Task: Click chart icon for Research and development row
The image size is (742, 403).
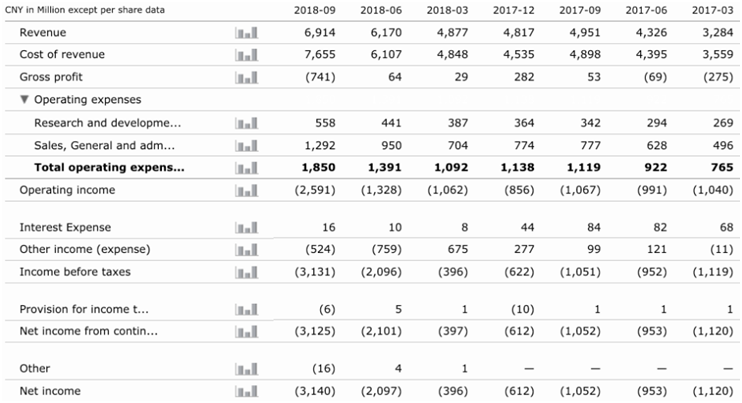Action: pyautogui.click(x=246, y=123)
